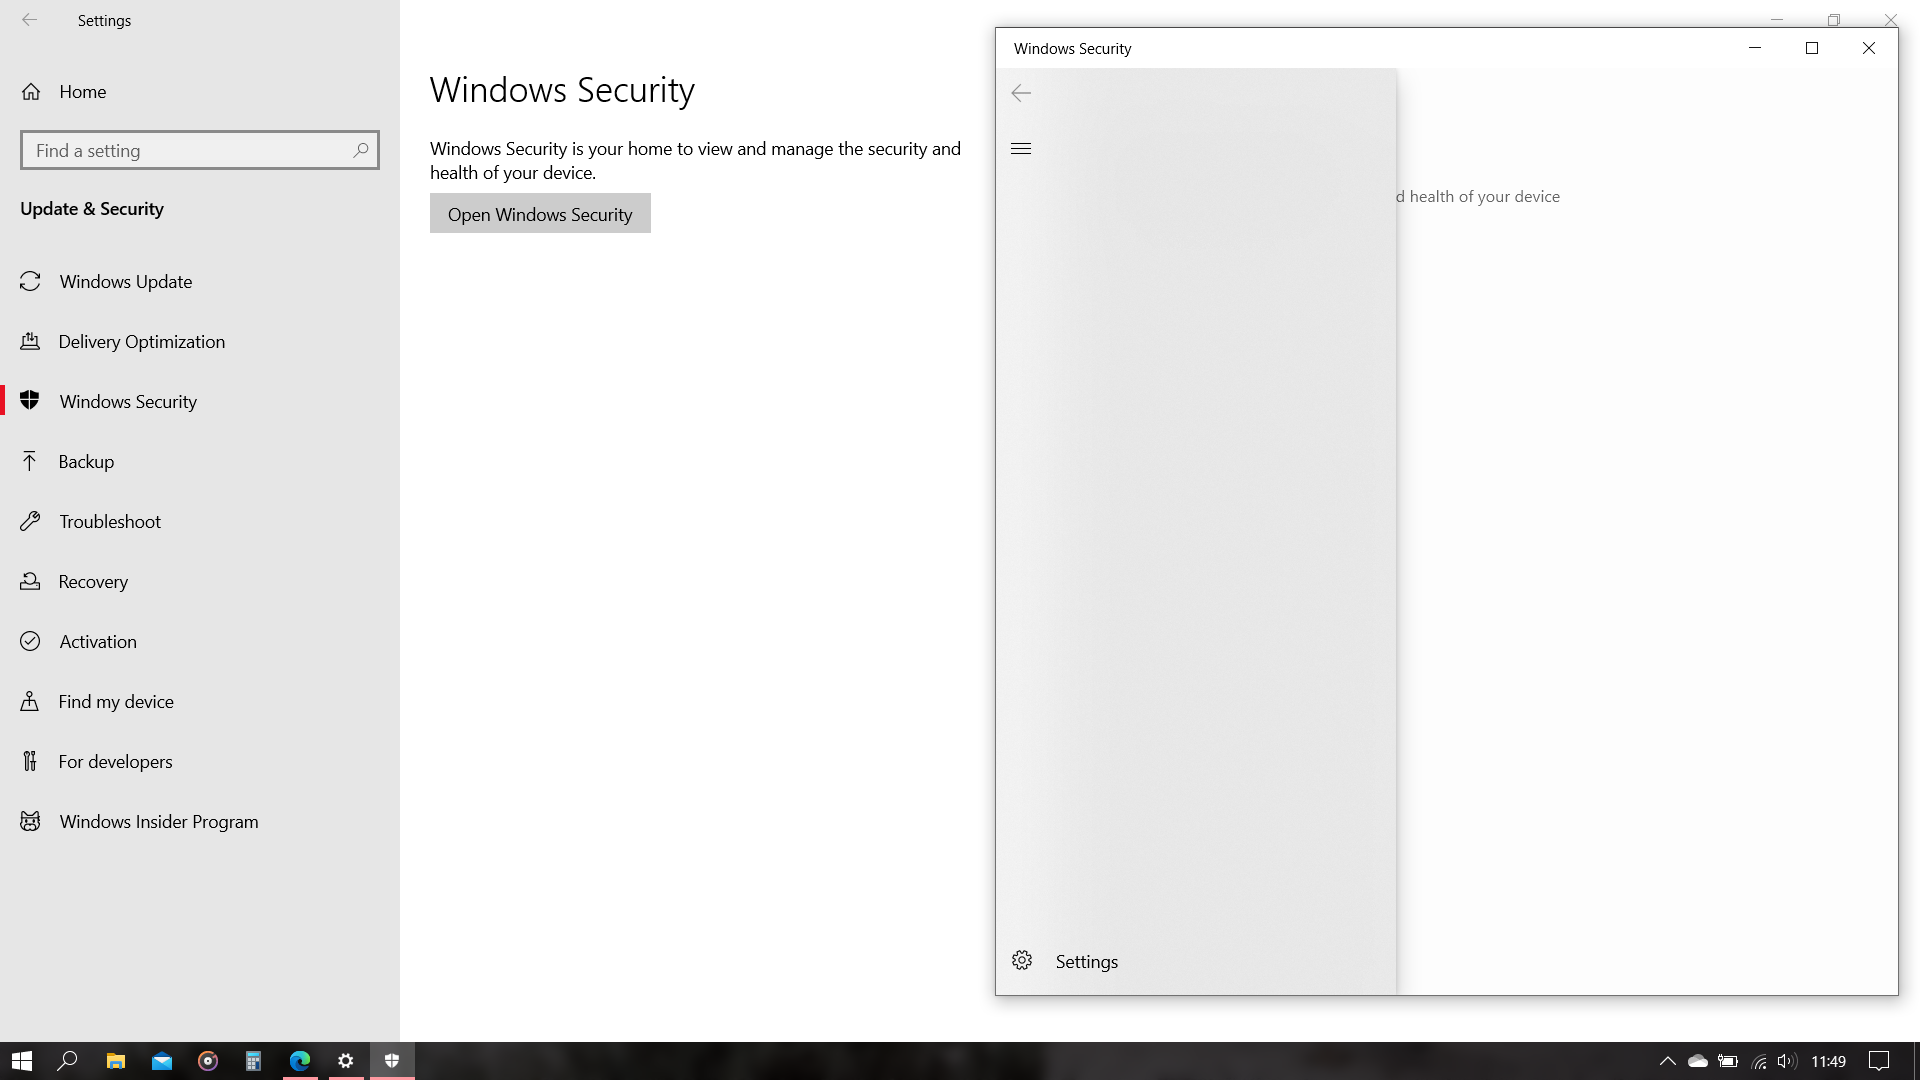Maximize the Windows Security window
1920x1080 pixels.
[x=1811, y=48]
